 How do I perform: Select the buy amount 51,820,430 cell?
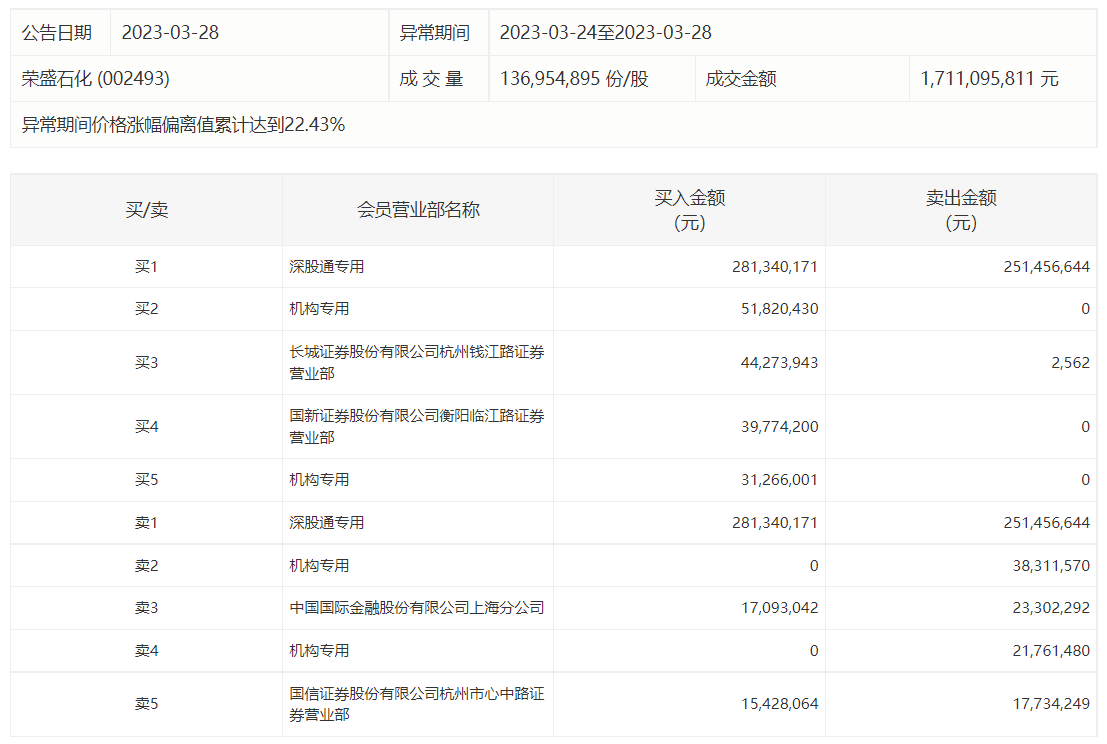coord(774,309)
